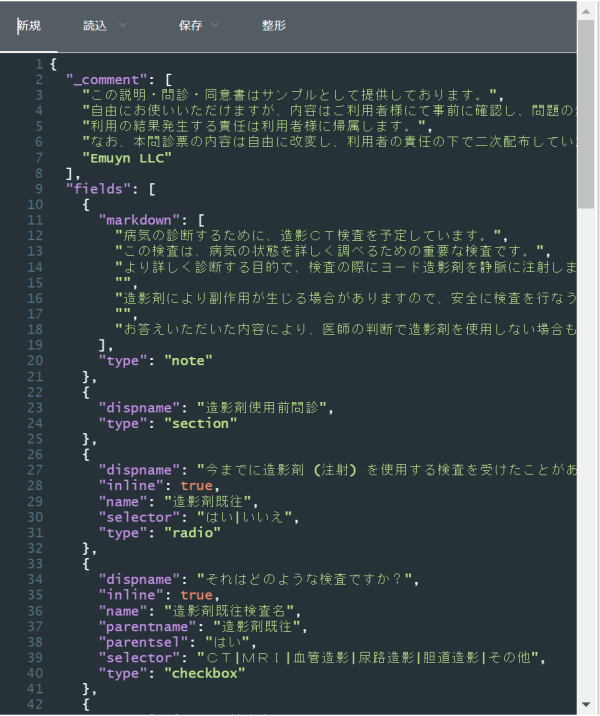Click line number 1 in gutter
This screenshot has height=716, width=600.
[x=40, y=64]
